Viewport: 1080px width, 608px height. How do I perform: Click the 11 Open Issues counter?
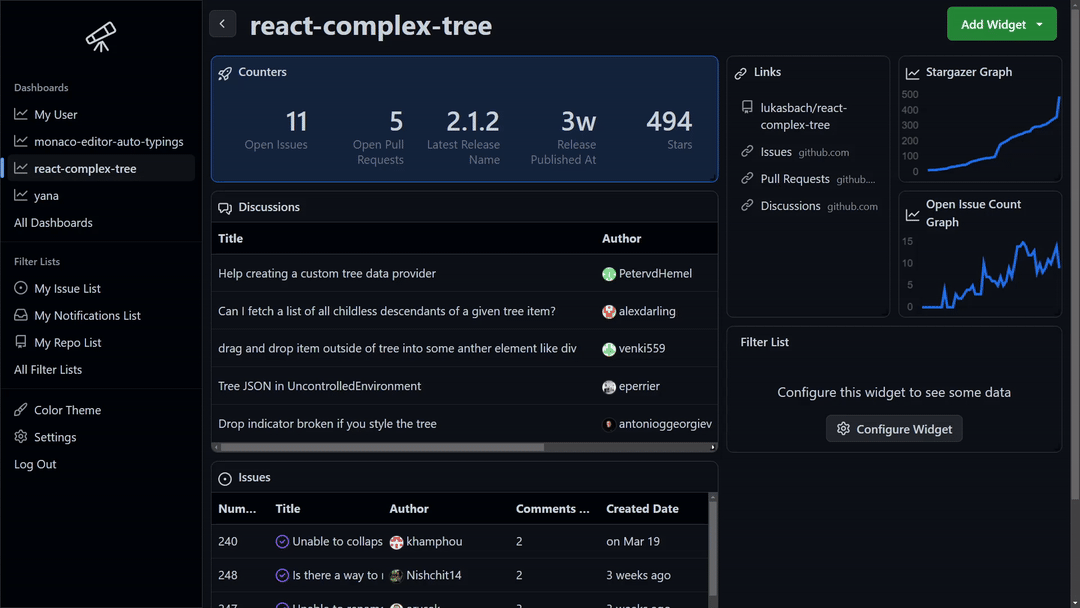[276, 129]
